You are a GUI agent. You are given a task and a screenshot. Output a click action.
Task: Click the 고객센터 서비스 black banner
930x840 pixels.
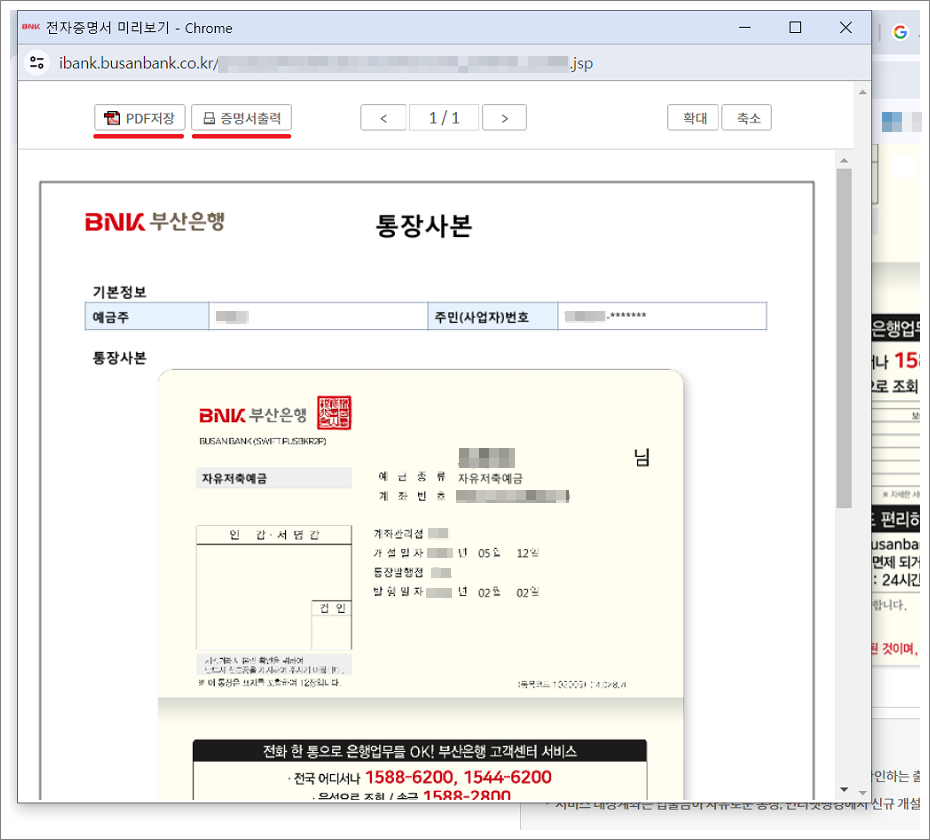click(x=419, y=751)
